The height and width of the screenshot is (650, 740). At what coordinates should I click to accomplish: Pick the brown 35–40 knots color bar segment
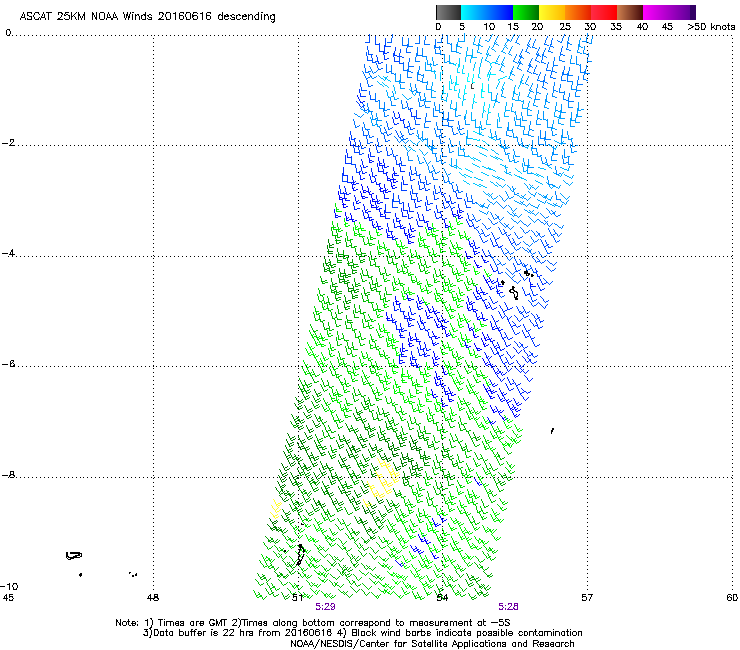630,12
